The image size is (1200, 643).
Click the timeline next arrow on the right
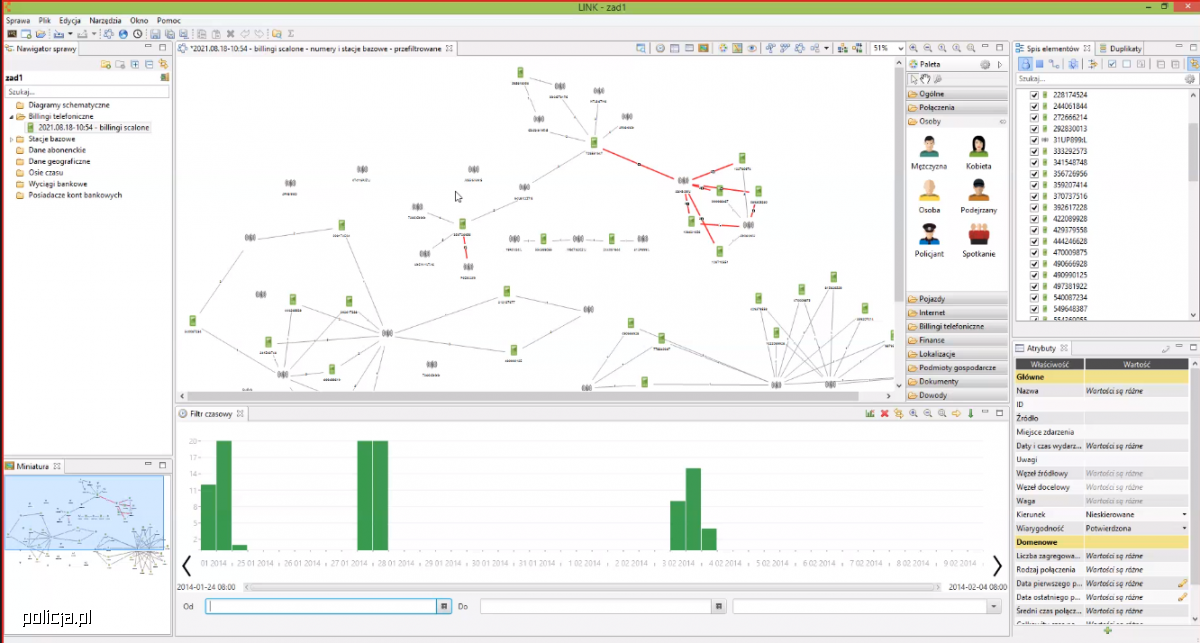coord(996,566)
